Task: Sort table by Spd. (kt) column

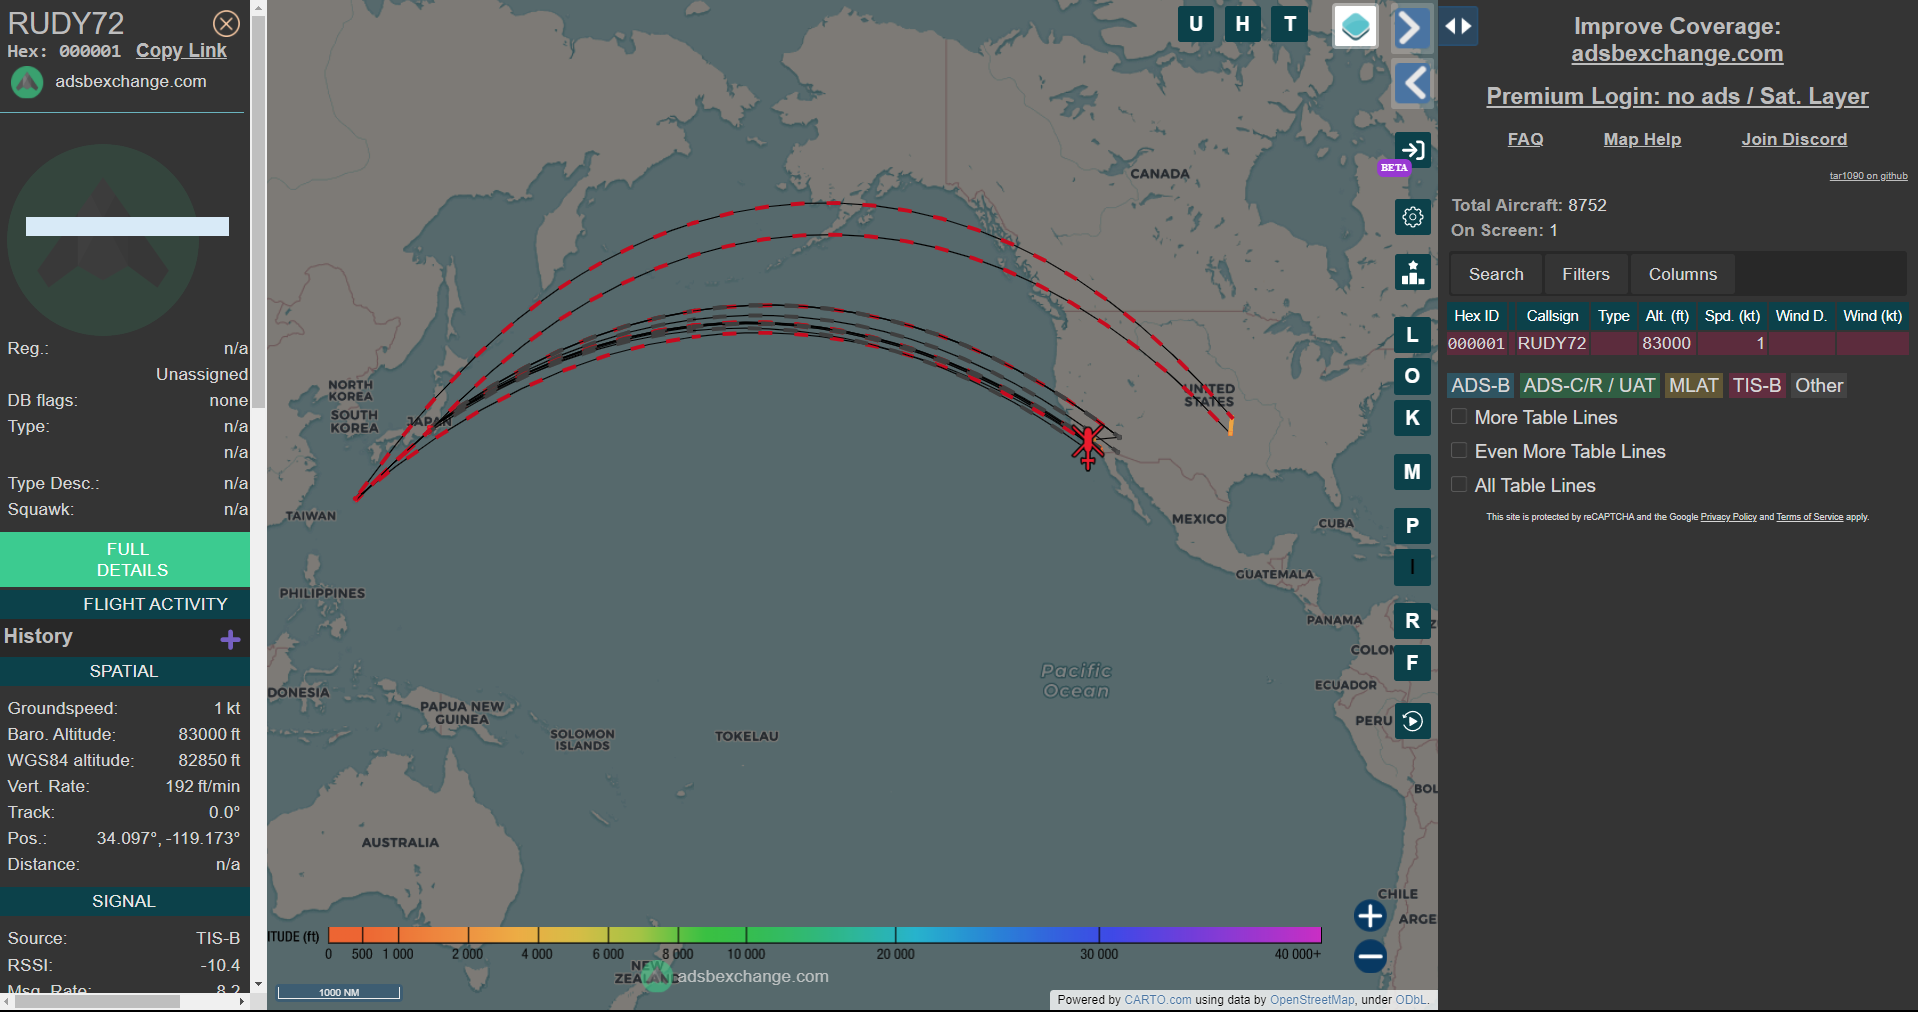Action: click(x=1732, y=316)
